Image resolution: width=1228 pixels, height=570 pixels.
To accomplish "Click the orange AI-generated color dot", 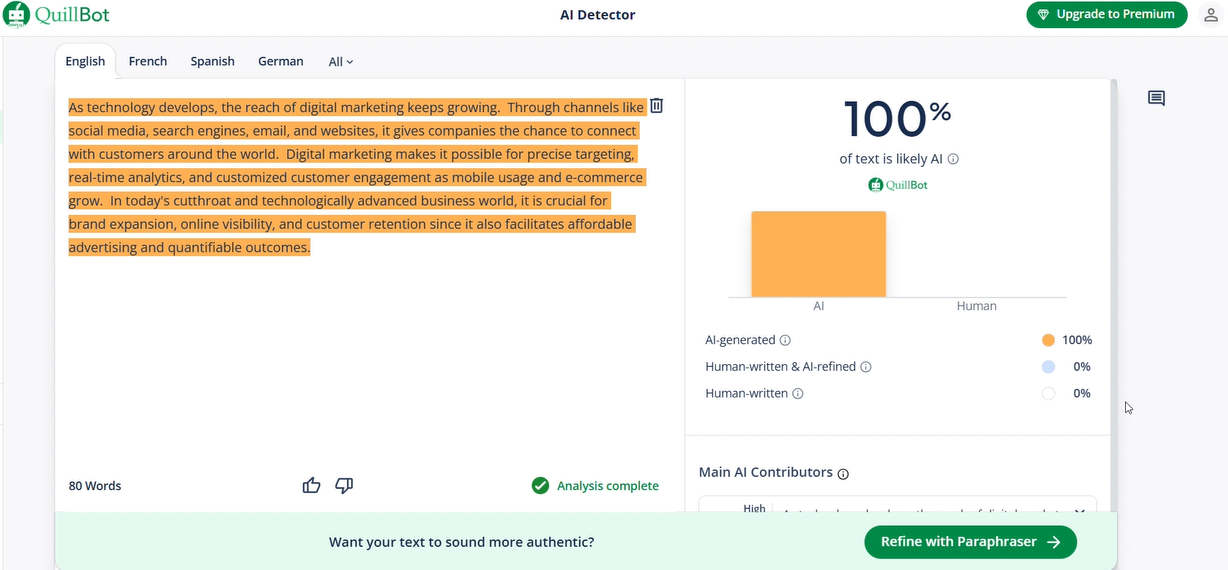I will coord(1048,340).
